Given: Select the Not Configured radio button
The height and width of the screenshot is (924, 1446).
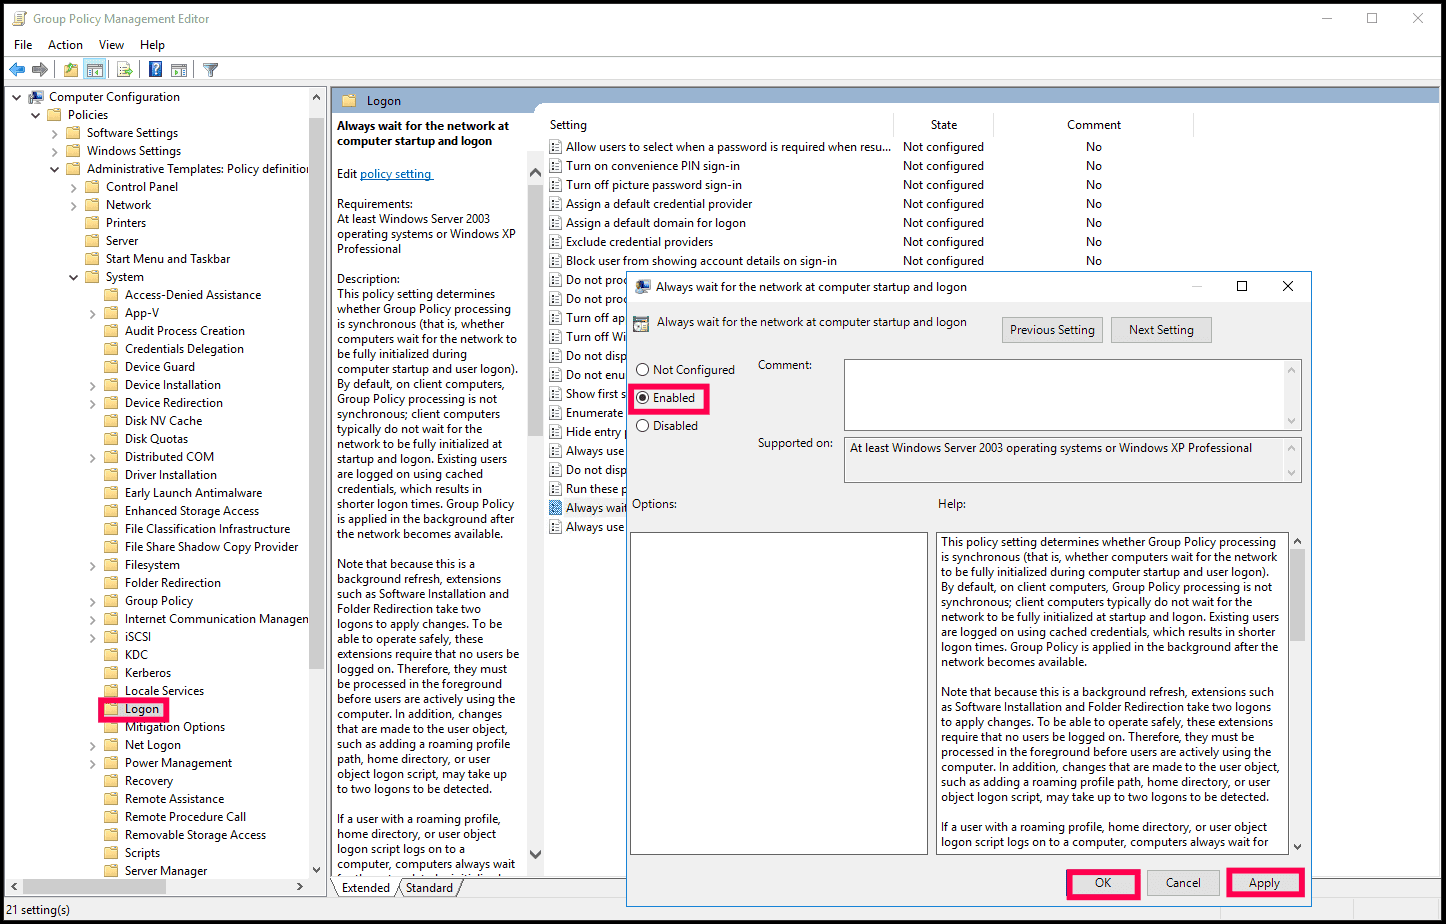Looking at the screenshot, I should pyautogui.click(x=643, y=370).
